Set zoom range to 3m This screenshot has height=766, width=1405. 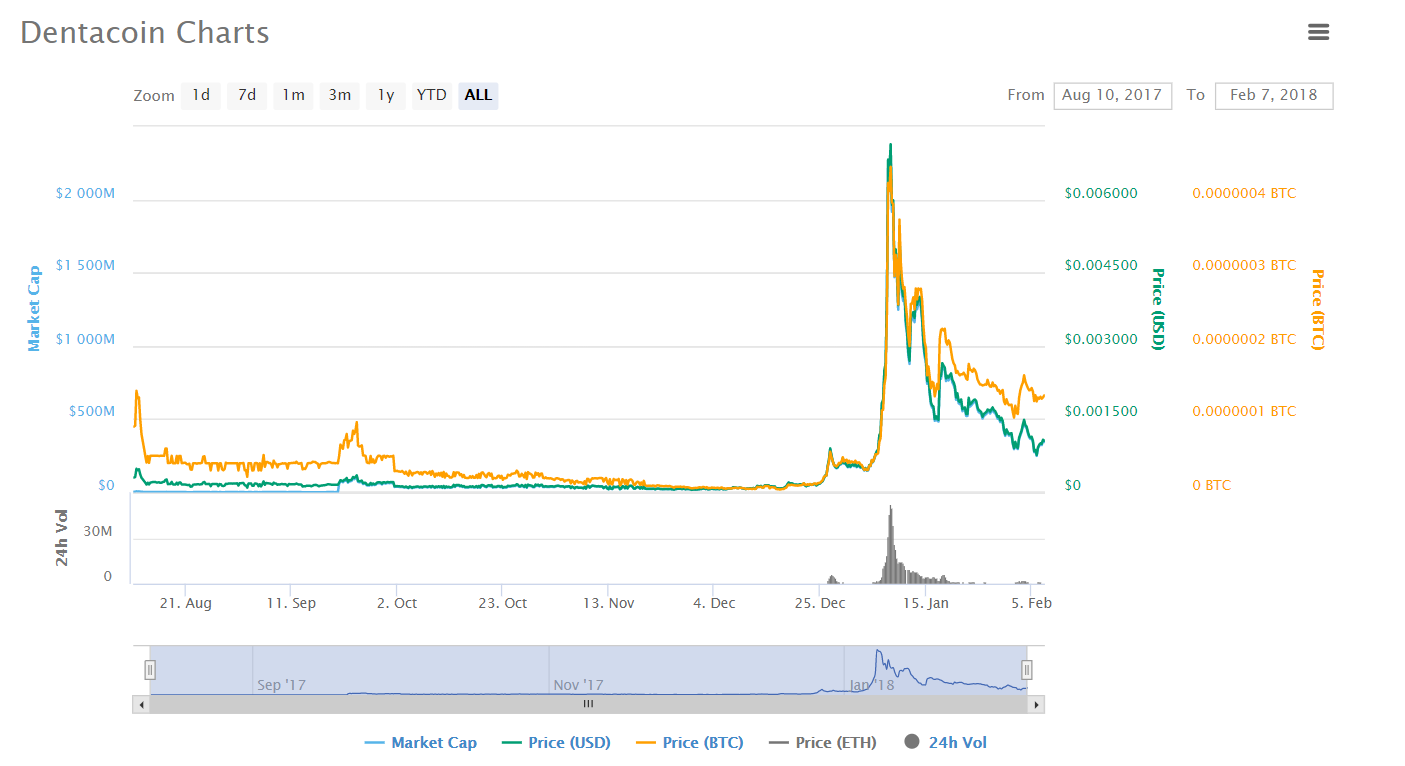click(340, 95)
